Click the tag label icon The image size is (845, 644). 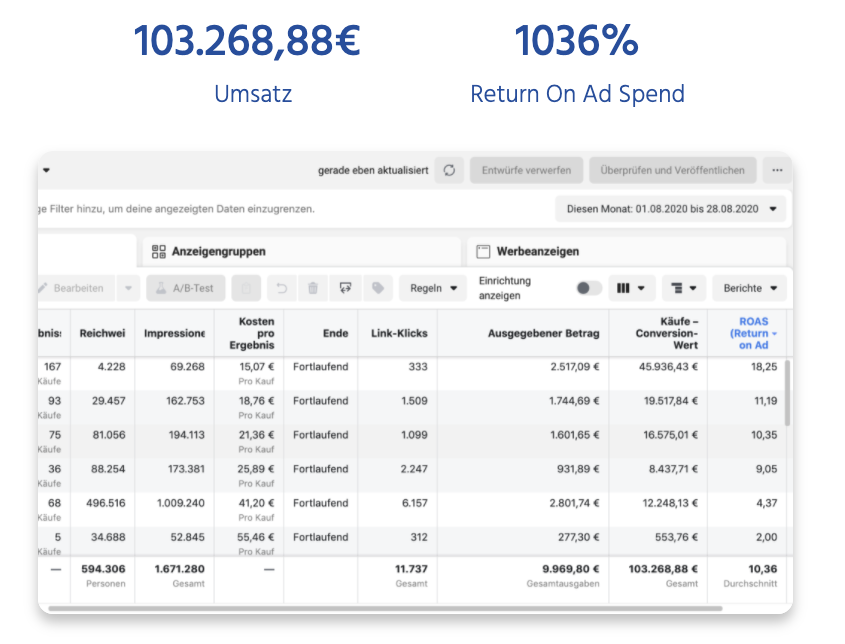(x=377, y=288)
